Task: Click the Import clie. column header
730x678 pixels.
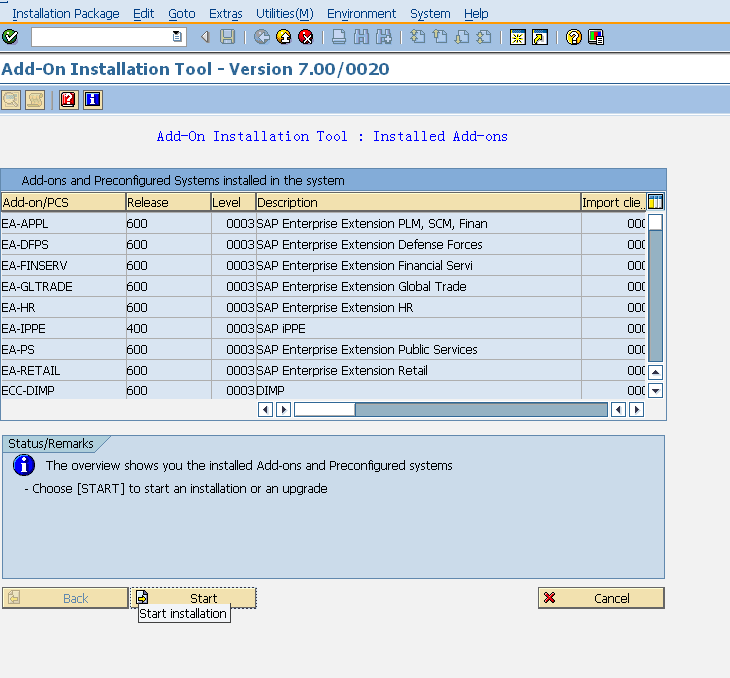Action: 613,202
